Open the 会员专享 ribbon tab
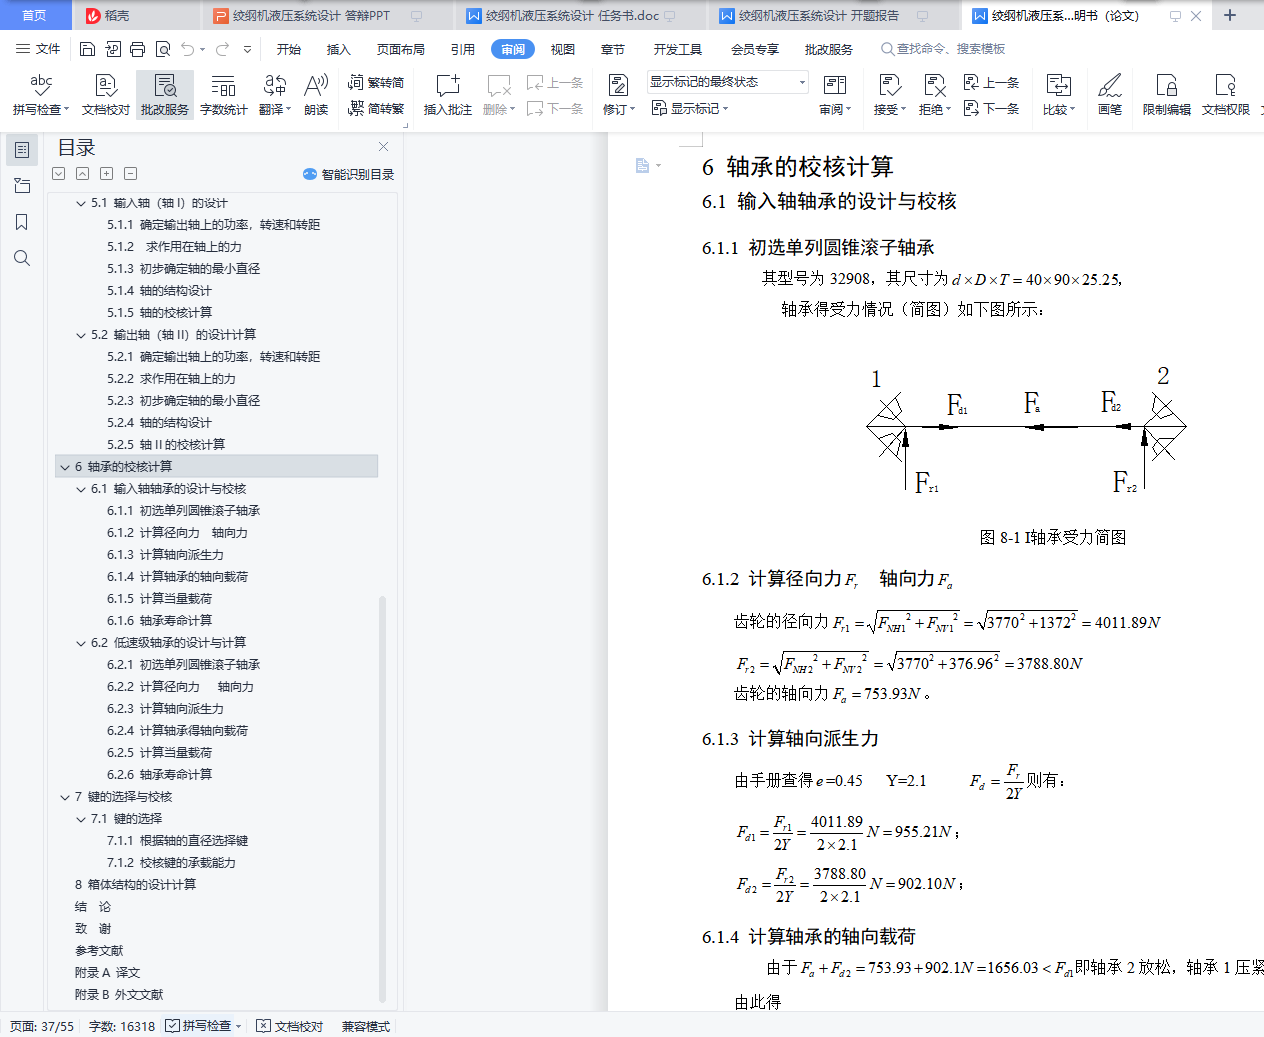Screen dimensions: 1264x1037 [755, 49]
